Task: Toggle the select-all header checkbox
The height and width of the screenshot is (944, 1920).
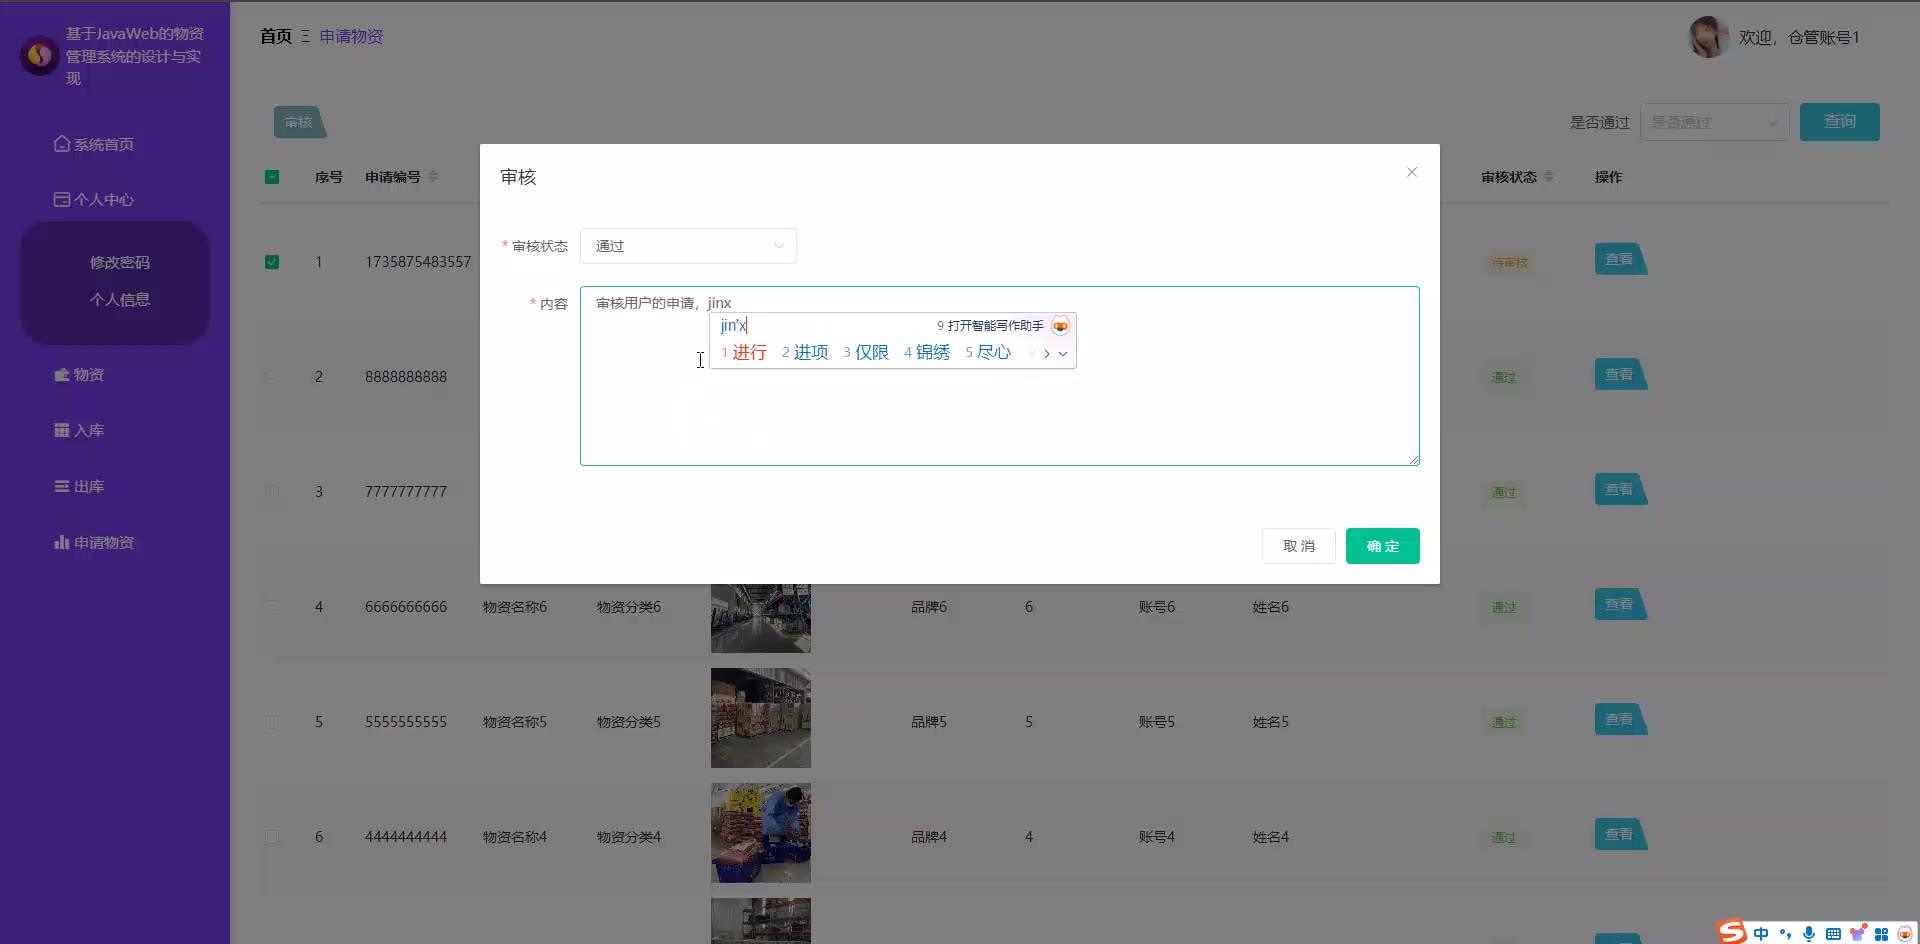Action: coord(272,177)
